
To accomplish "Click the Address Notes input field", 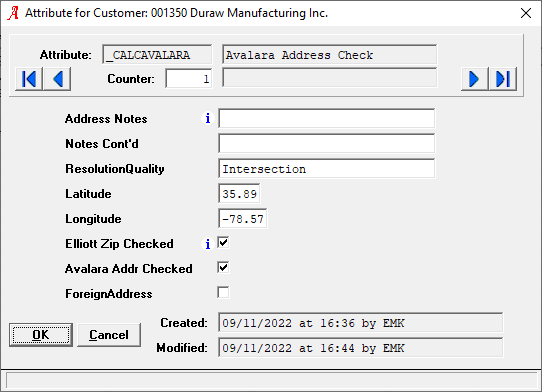I will coord(327,119).
